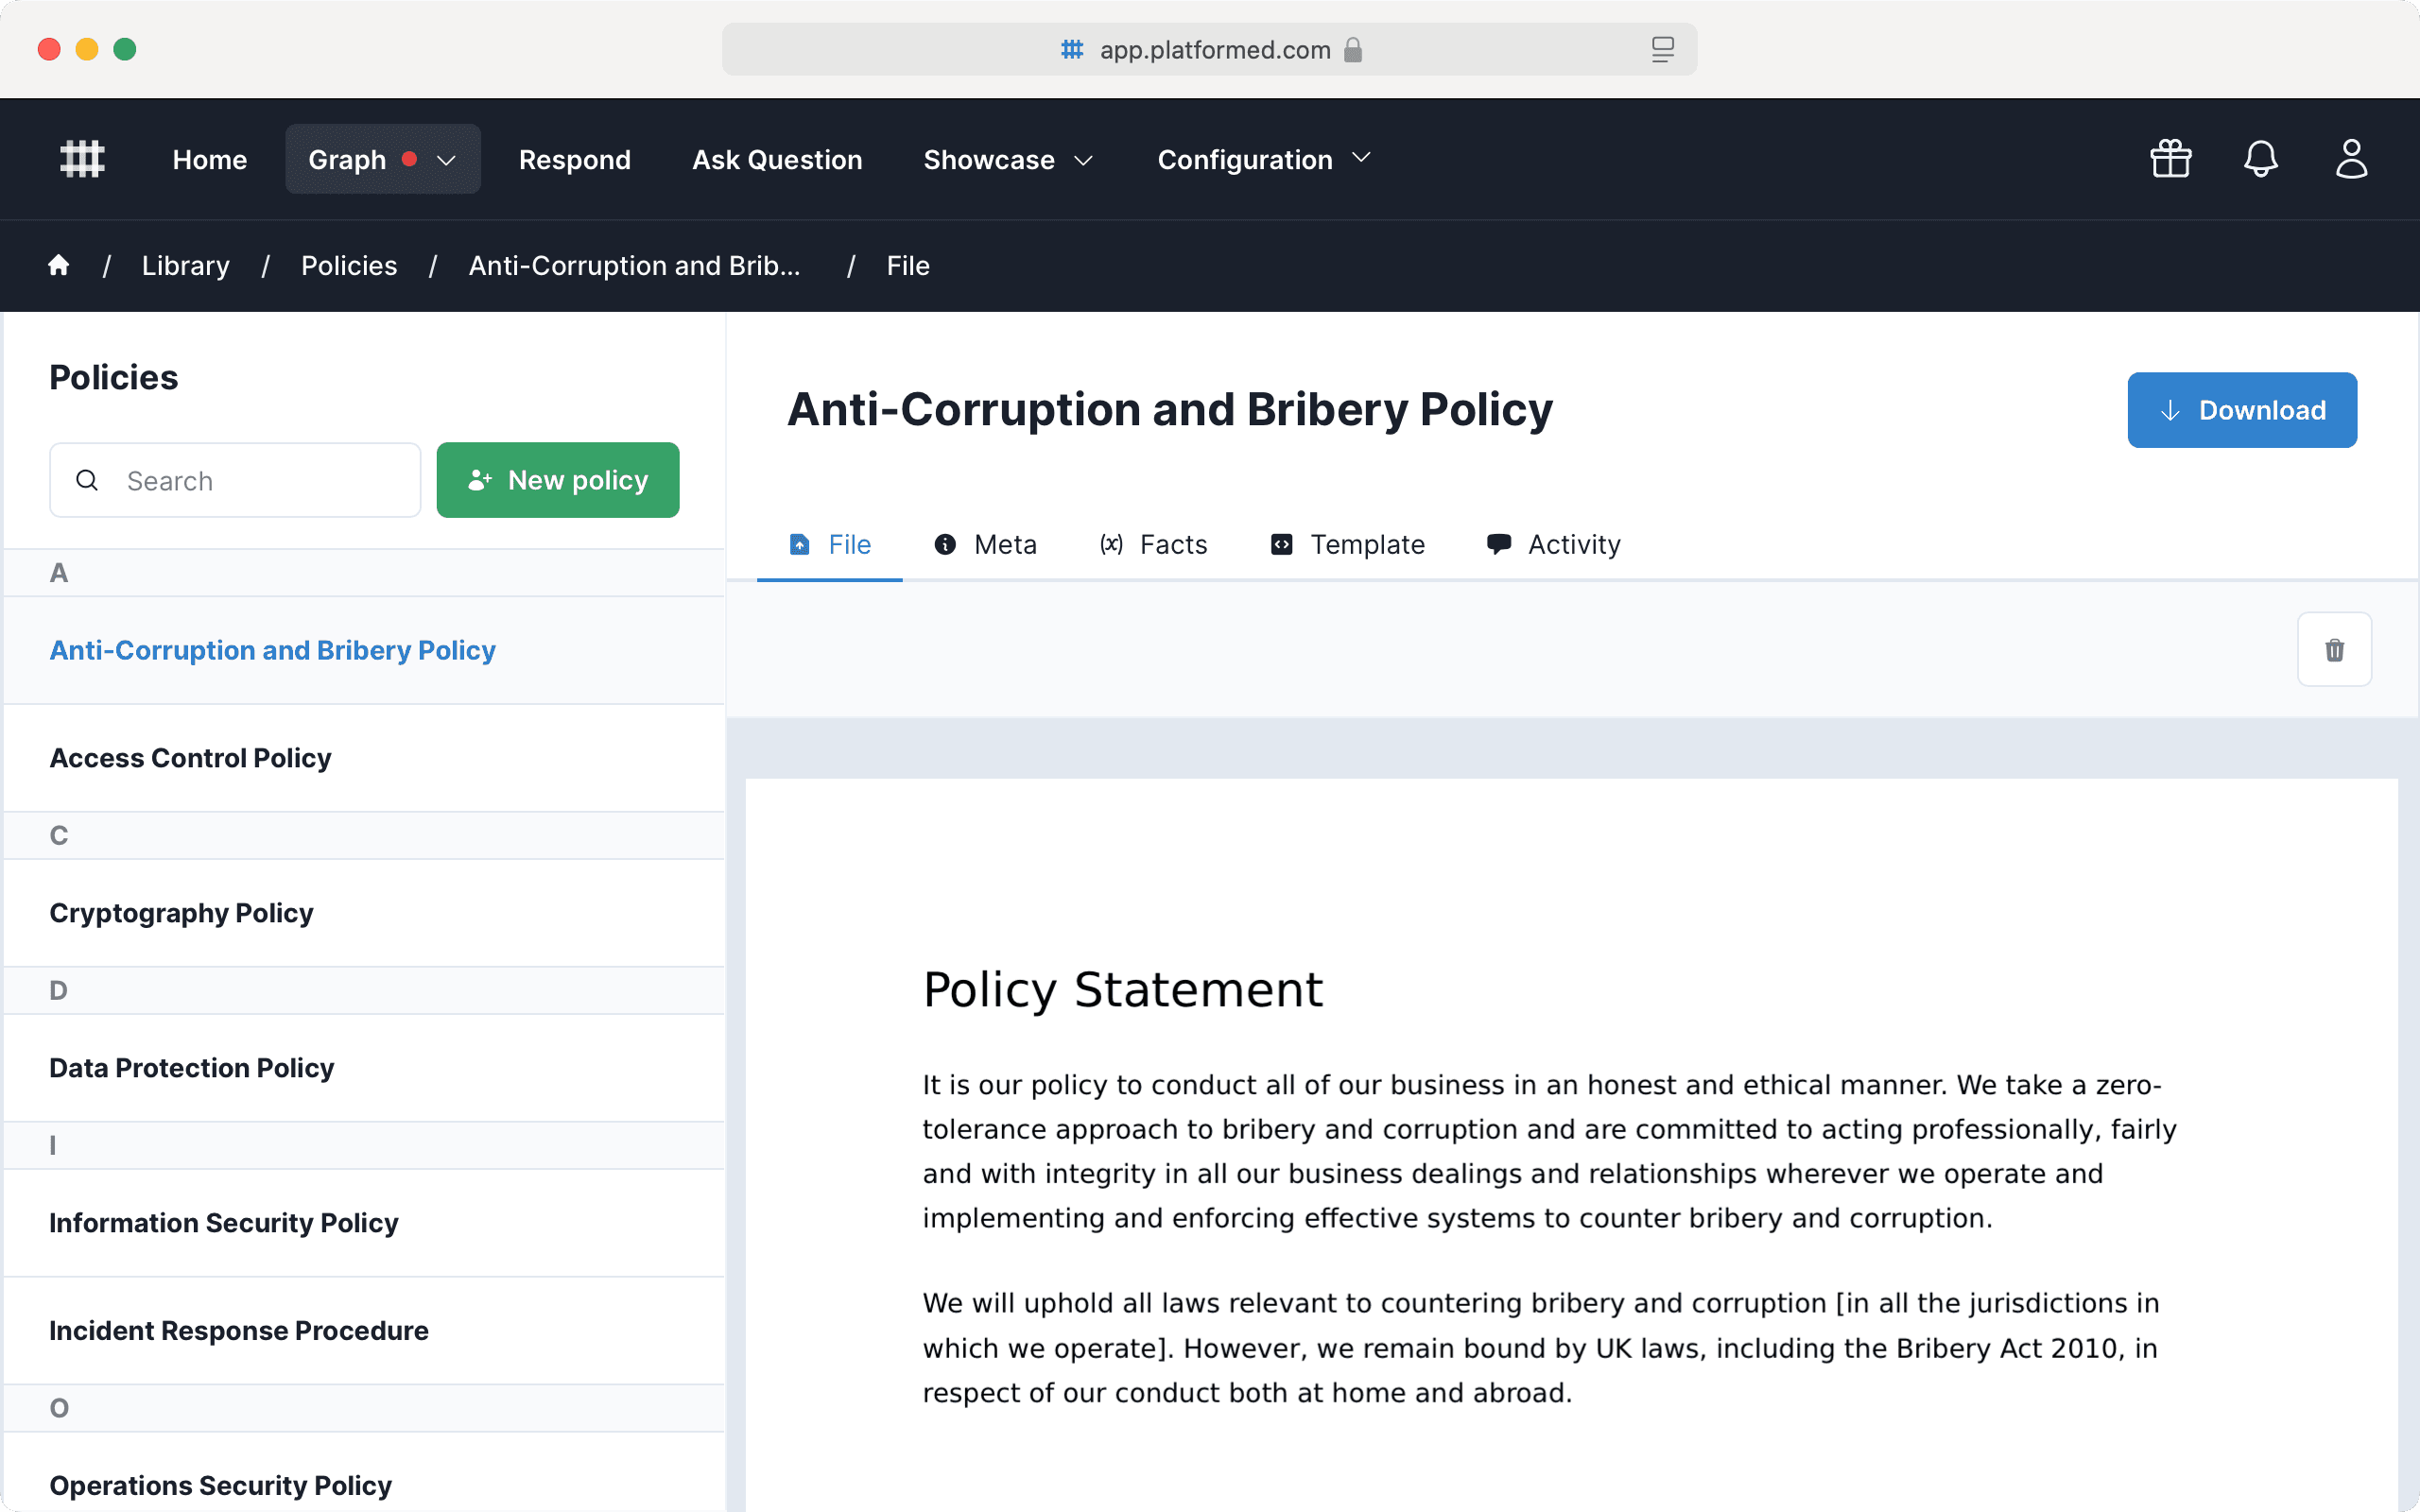
Task: Click the Download button
Action: (x=2241, y=410)
